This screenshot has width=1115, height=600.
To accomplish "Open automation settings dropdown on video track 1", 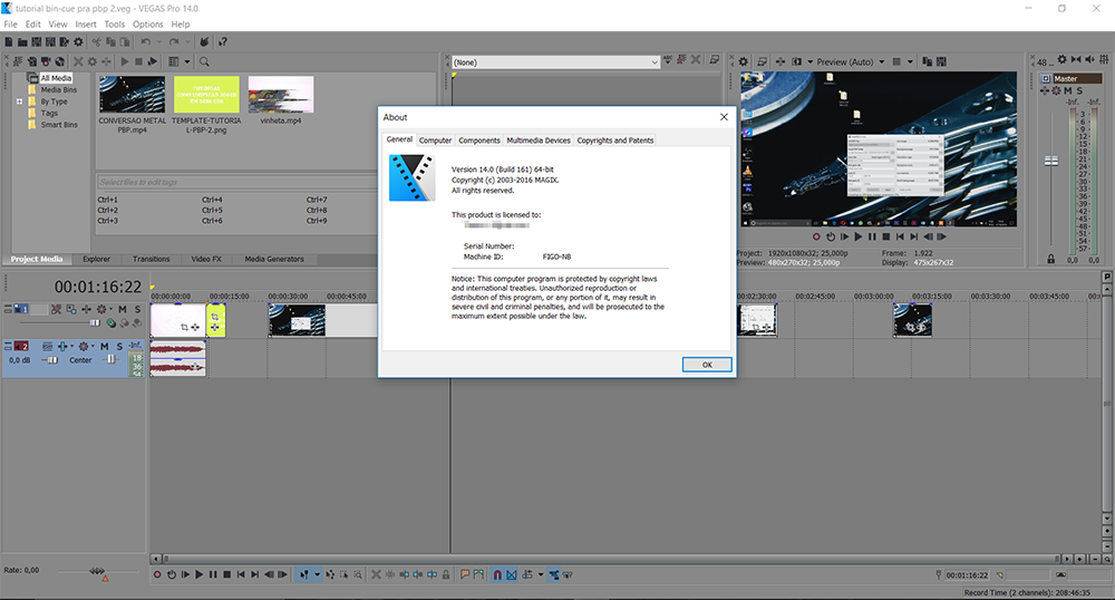I will [x=112, y=309].
